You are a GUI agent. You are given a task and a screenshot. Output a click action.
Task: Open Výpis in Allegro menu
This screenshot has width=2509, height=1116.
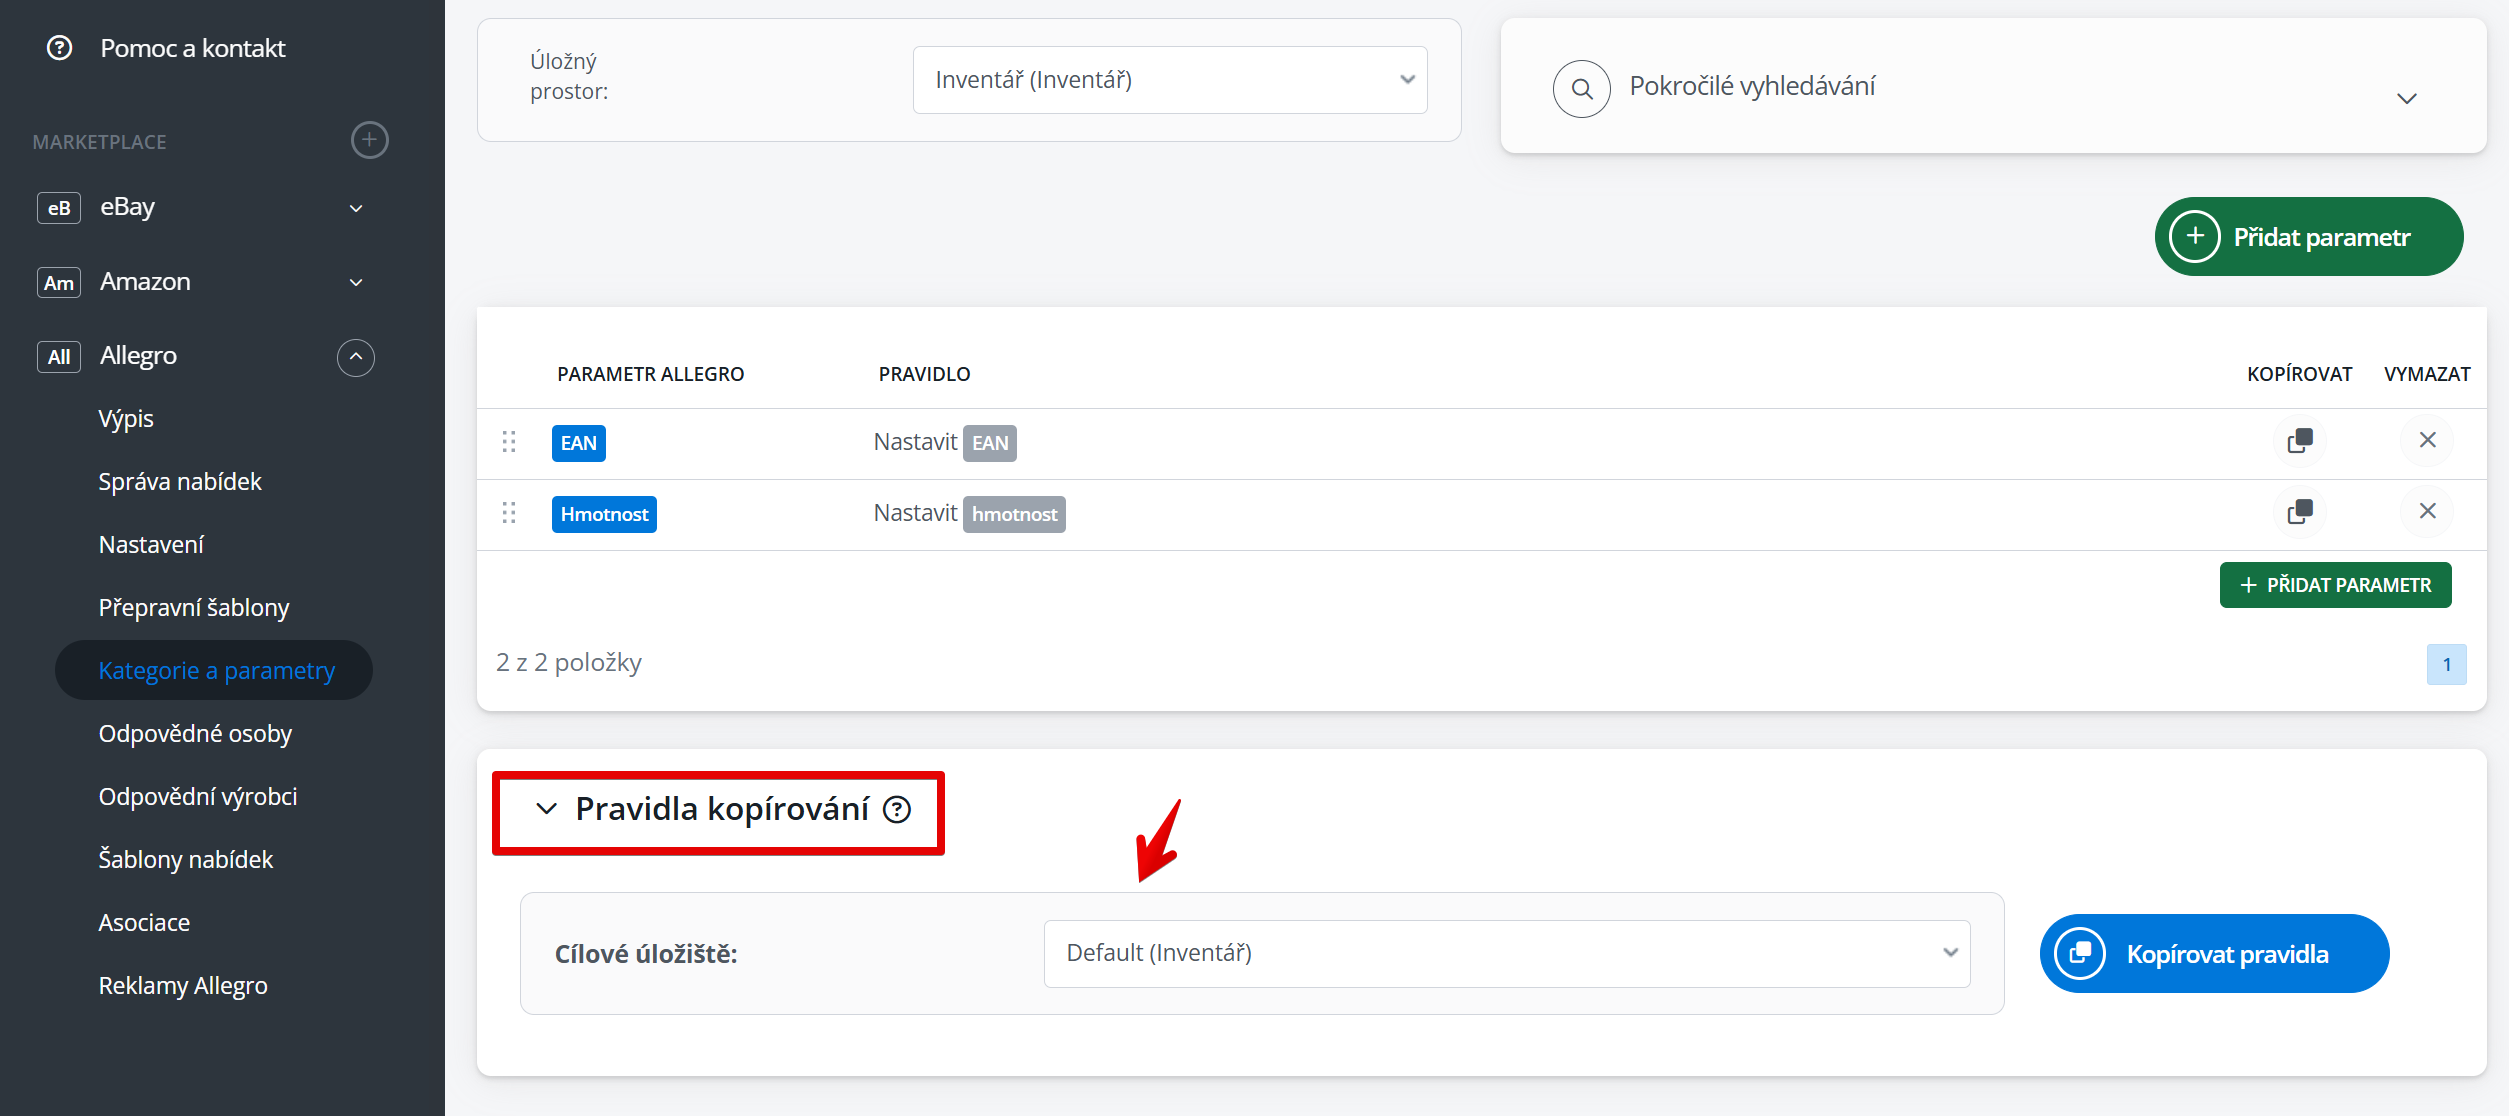click(126, 419)
